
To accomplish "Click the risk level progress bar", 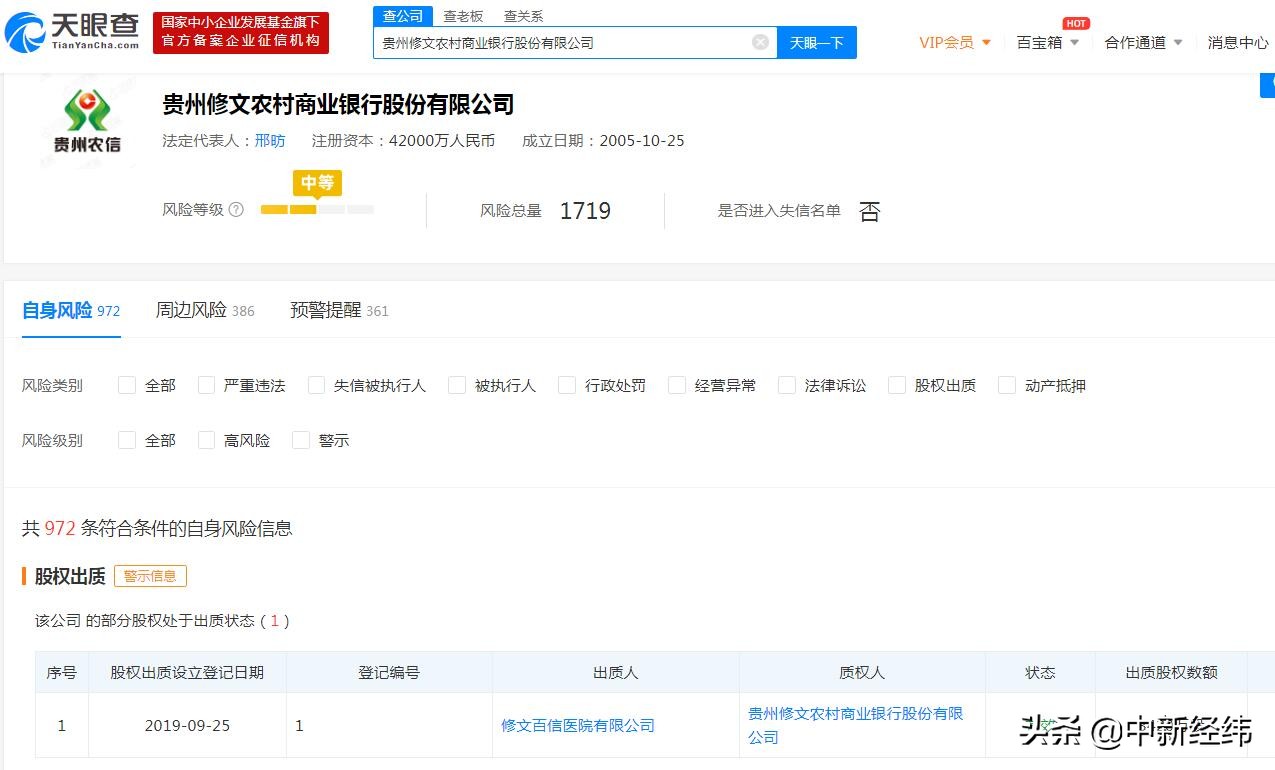I will coord(317,210).
